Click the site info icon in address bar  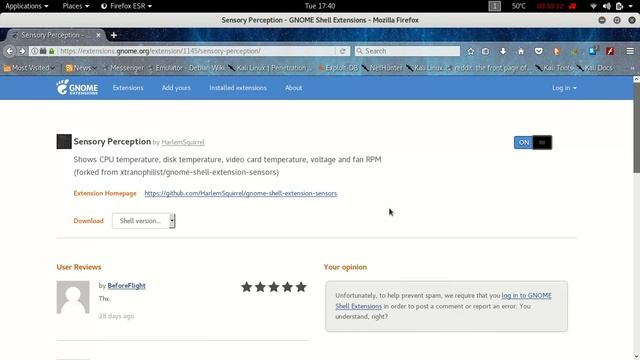[35, 51]
